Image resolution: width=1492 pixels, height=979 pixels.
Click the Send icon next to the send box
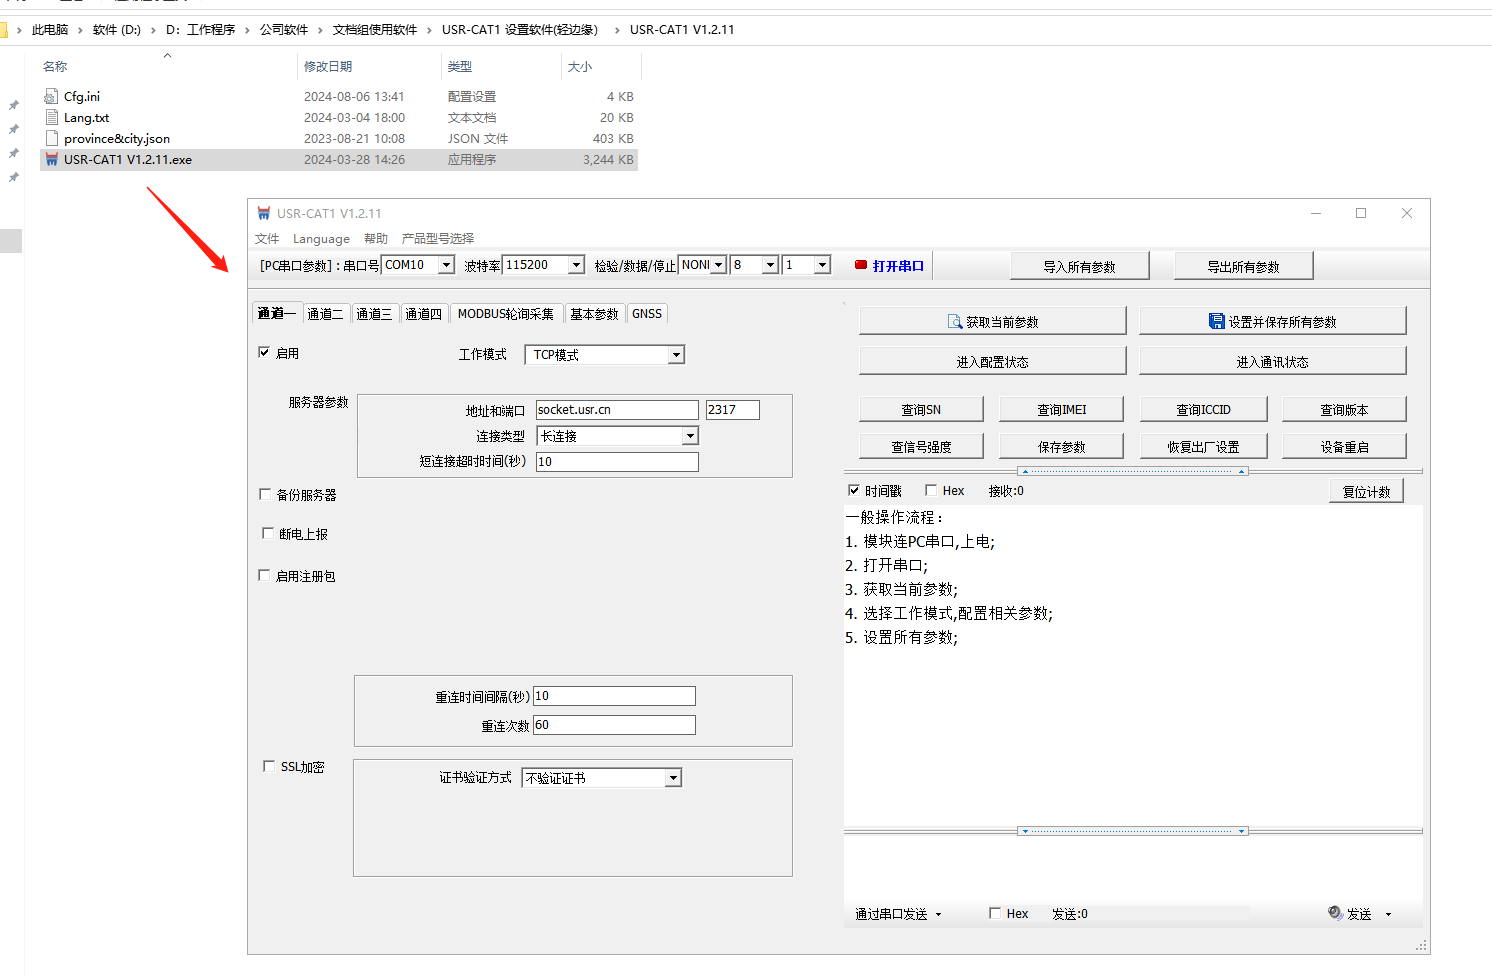[x=1334, y=913]
